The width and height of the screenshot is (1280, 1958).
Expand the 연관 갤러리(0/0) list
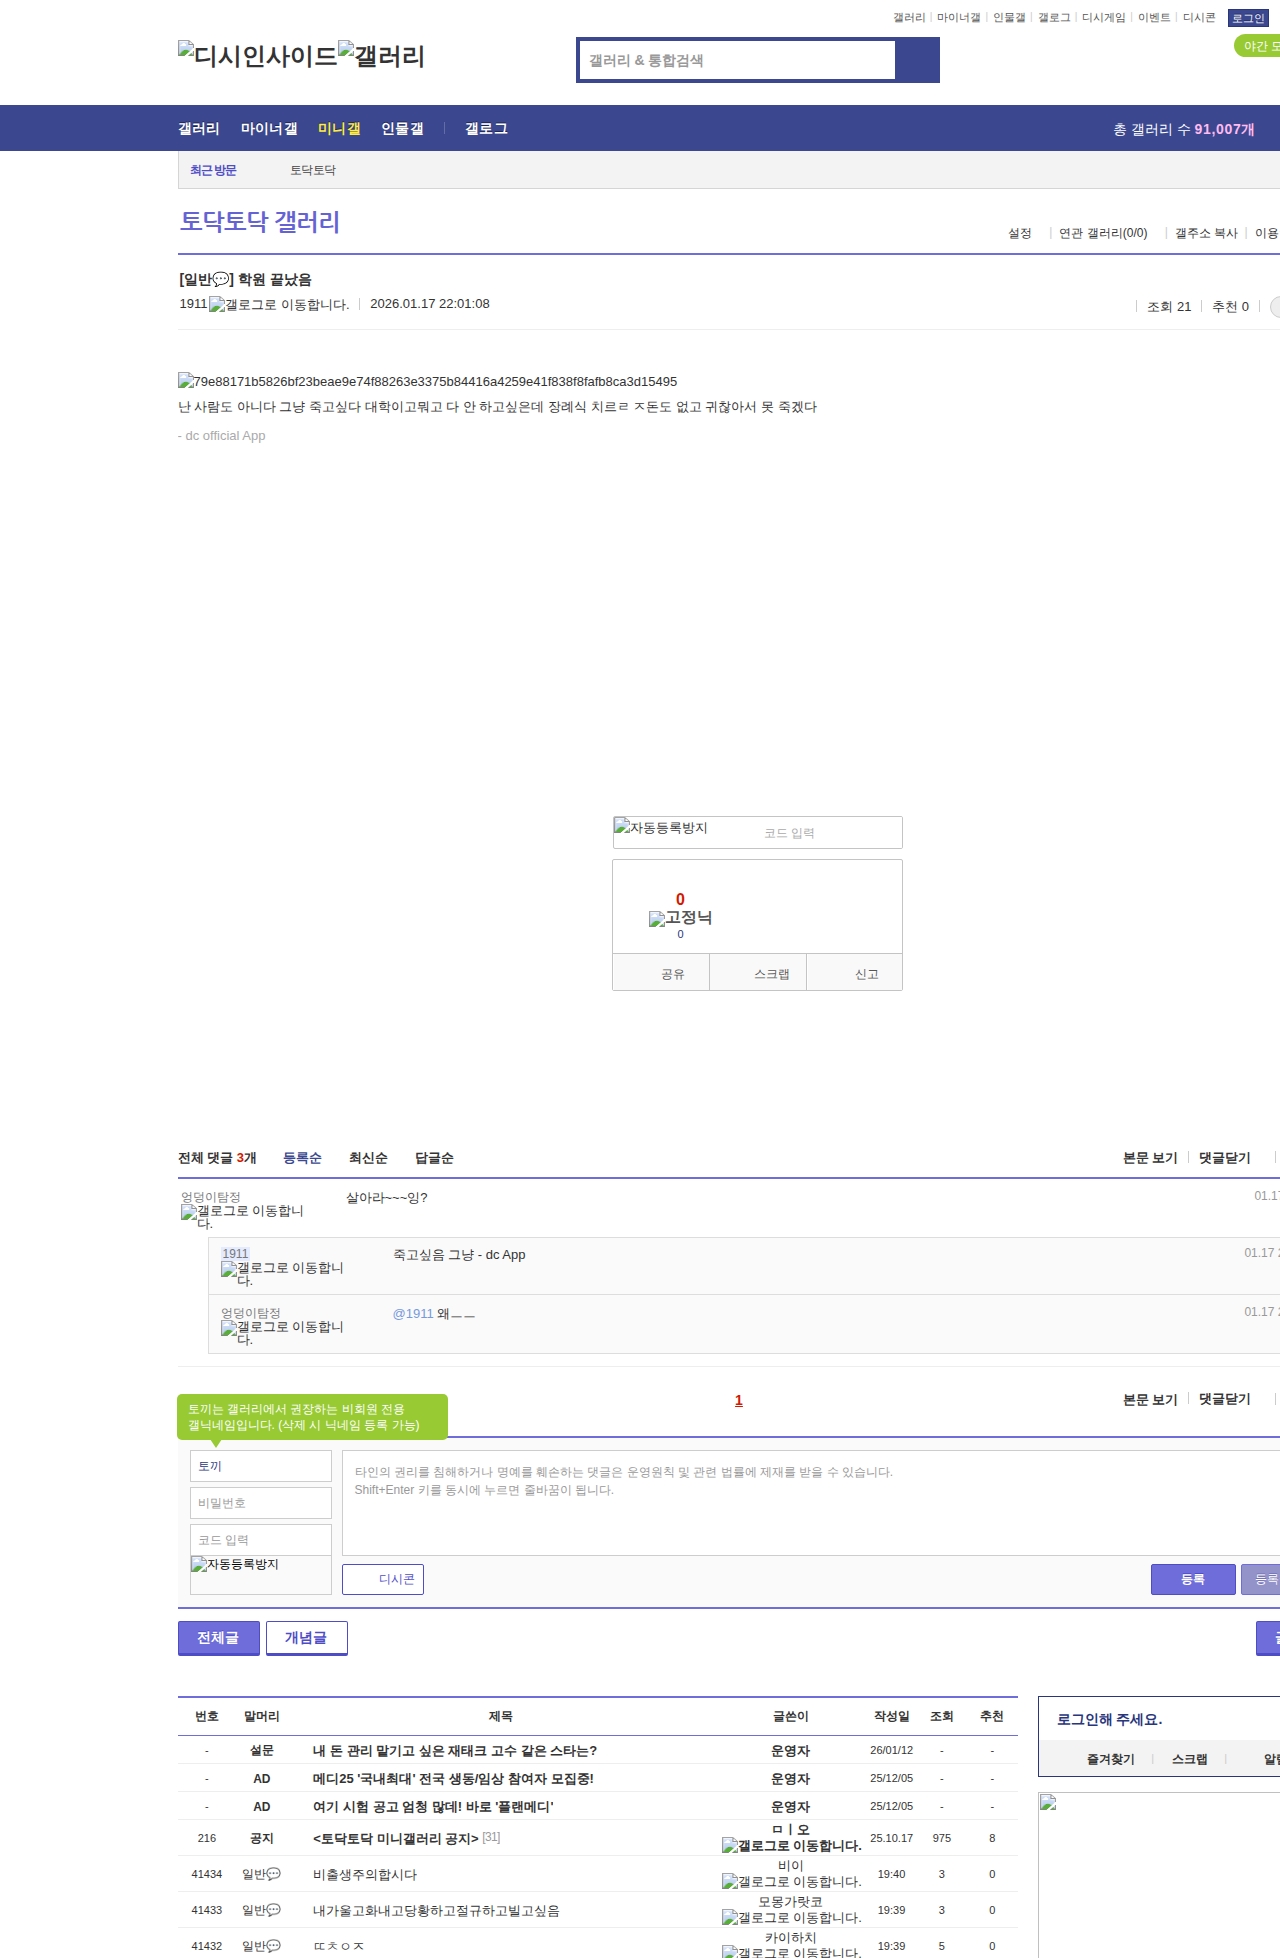pyautogui.click(x=1102, y=233)
